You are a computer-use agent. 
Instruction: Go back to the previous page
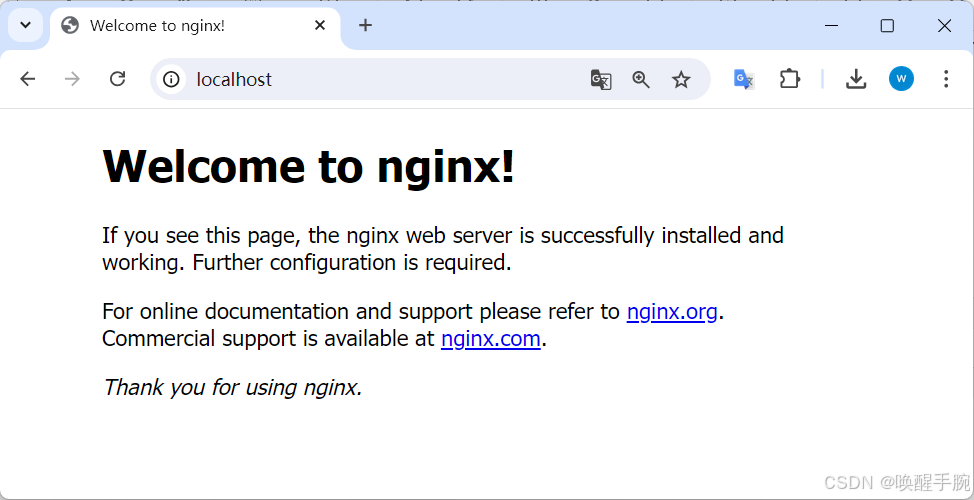[x=27, y=79]
